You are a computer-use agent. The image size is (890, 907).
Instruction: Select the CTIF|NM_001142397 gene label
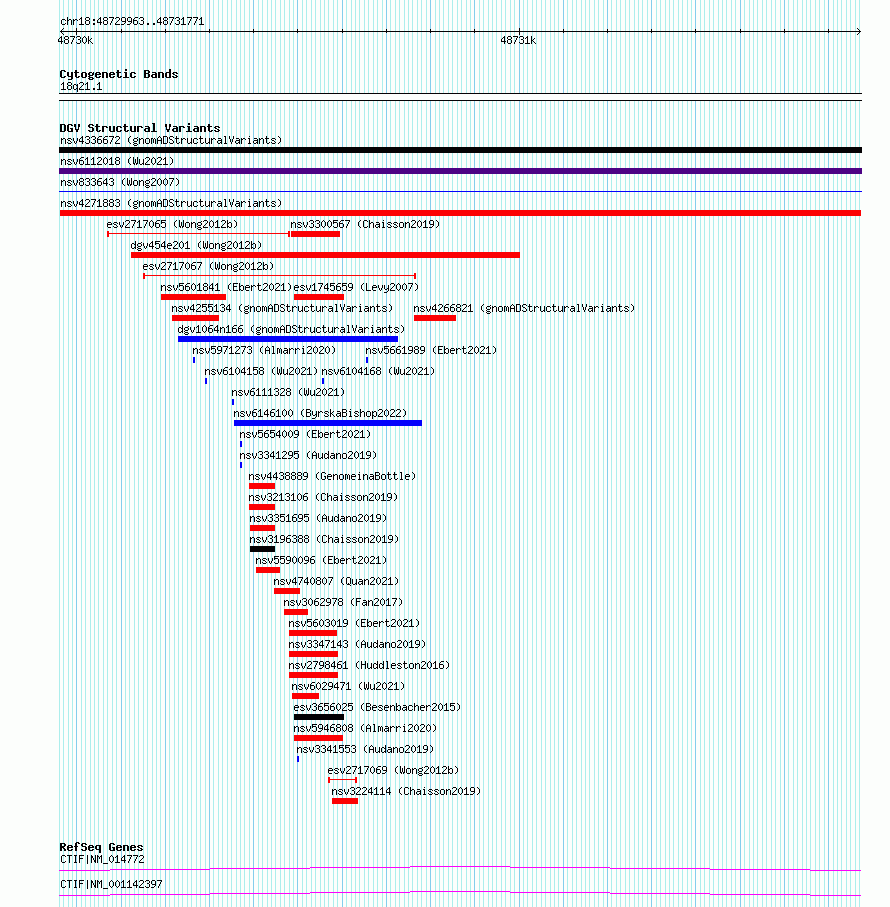pyautogui.click(x=111, y=884)
